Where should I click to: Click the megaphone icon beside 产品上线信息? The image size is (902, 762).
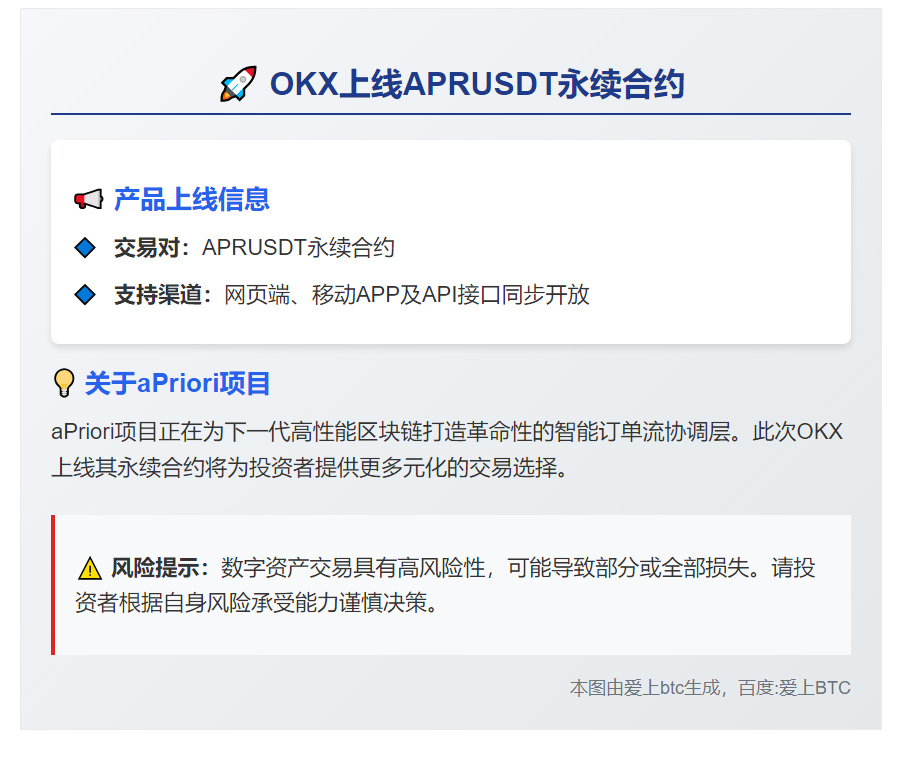click(x=88, y=200)
